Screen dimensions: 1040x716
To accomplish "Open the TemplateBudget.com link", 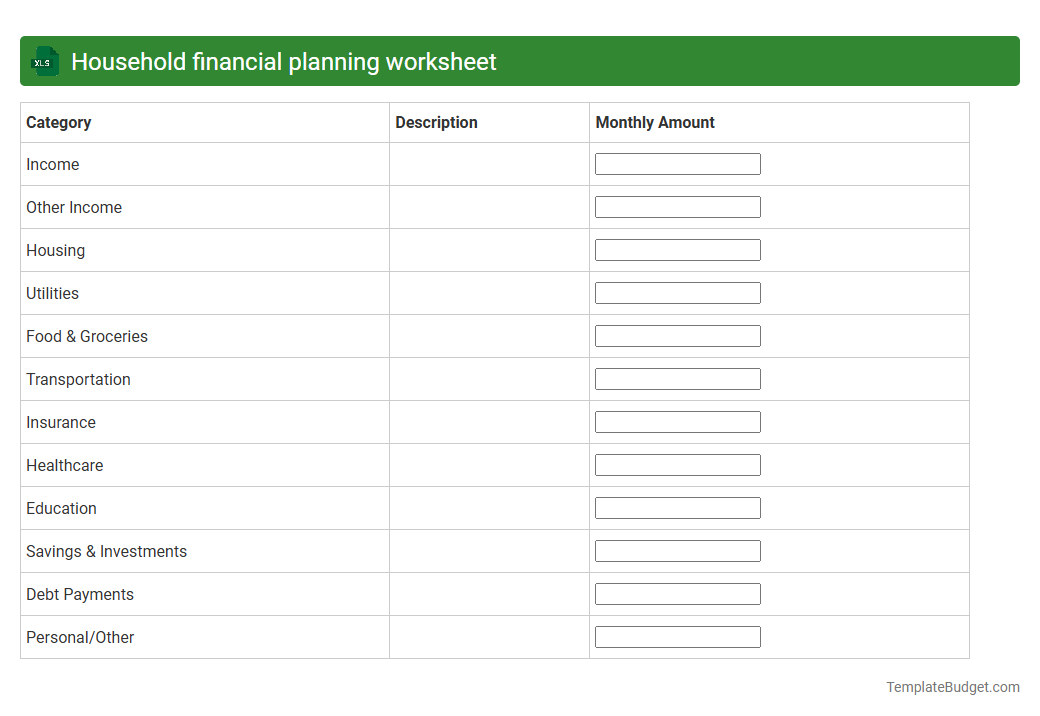I will 952,687.
